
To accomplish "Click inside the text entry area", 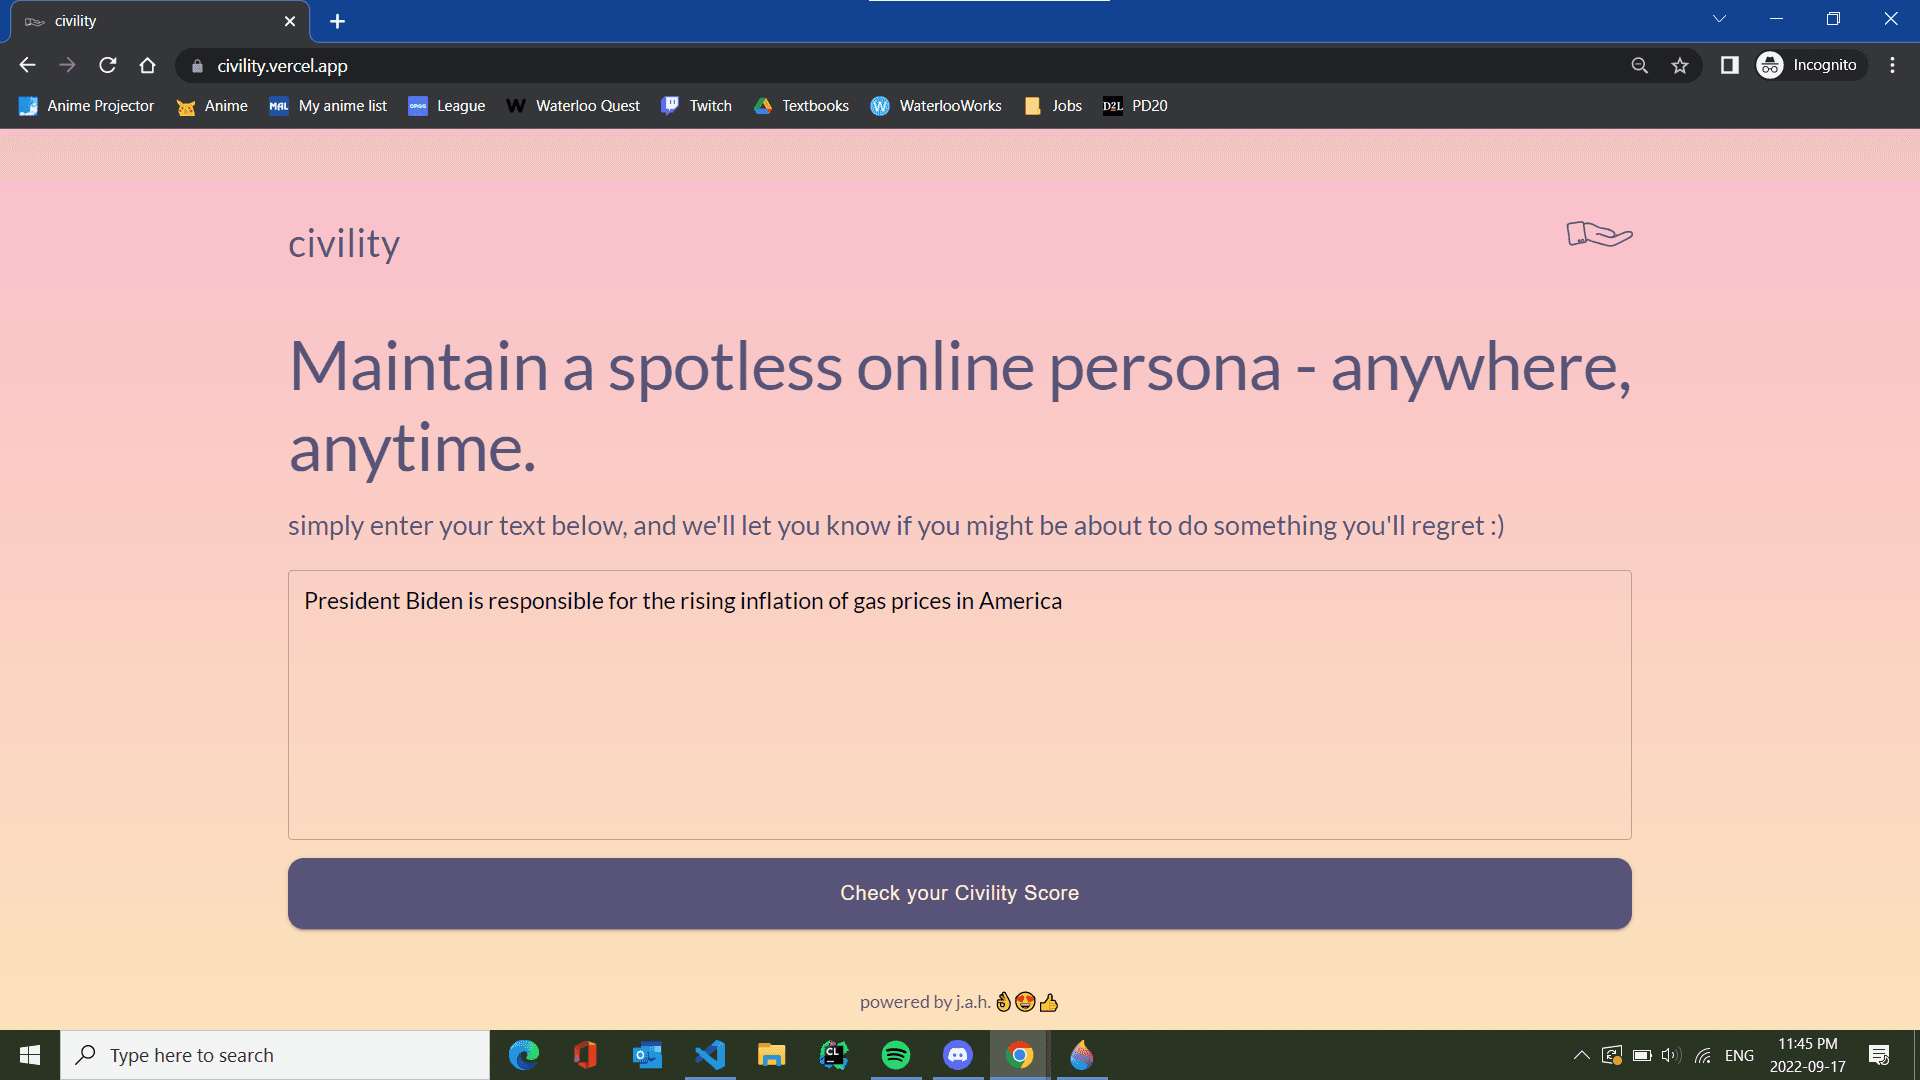I will 959,720.
